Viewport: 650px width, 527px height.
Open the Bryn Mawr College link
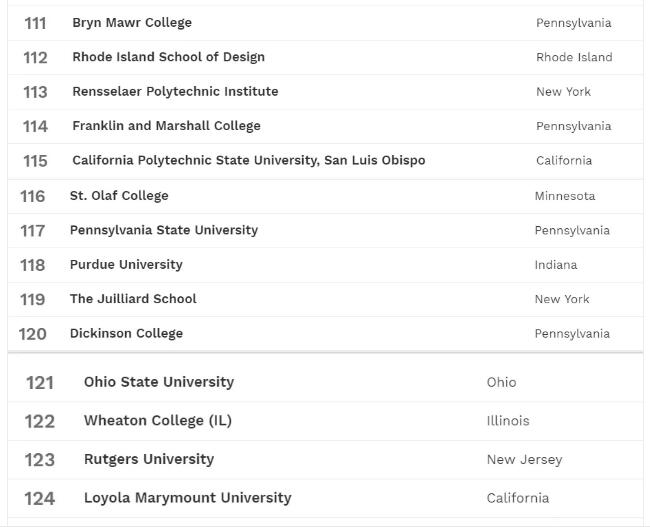tap(132, 22)
